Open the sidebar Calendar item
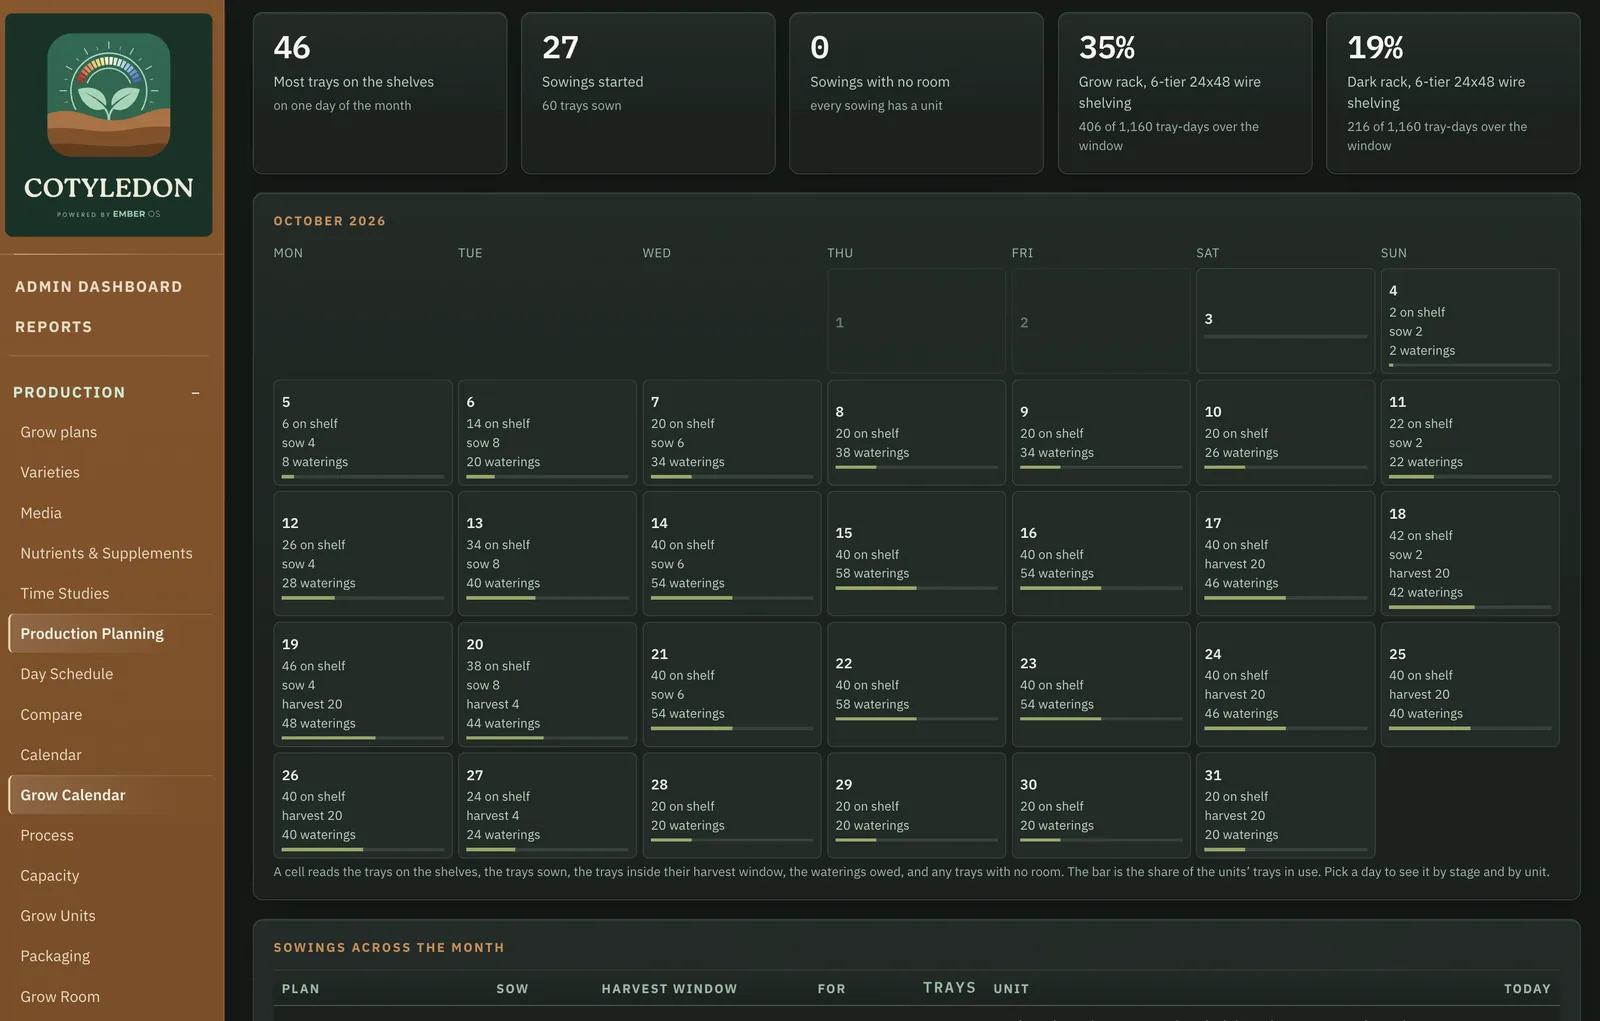The image size is (1600, 1021). 51,755
